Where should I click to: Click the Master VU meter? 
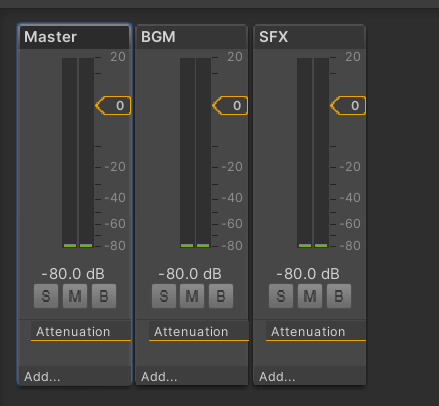click(78, 153)
